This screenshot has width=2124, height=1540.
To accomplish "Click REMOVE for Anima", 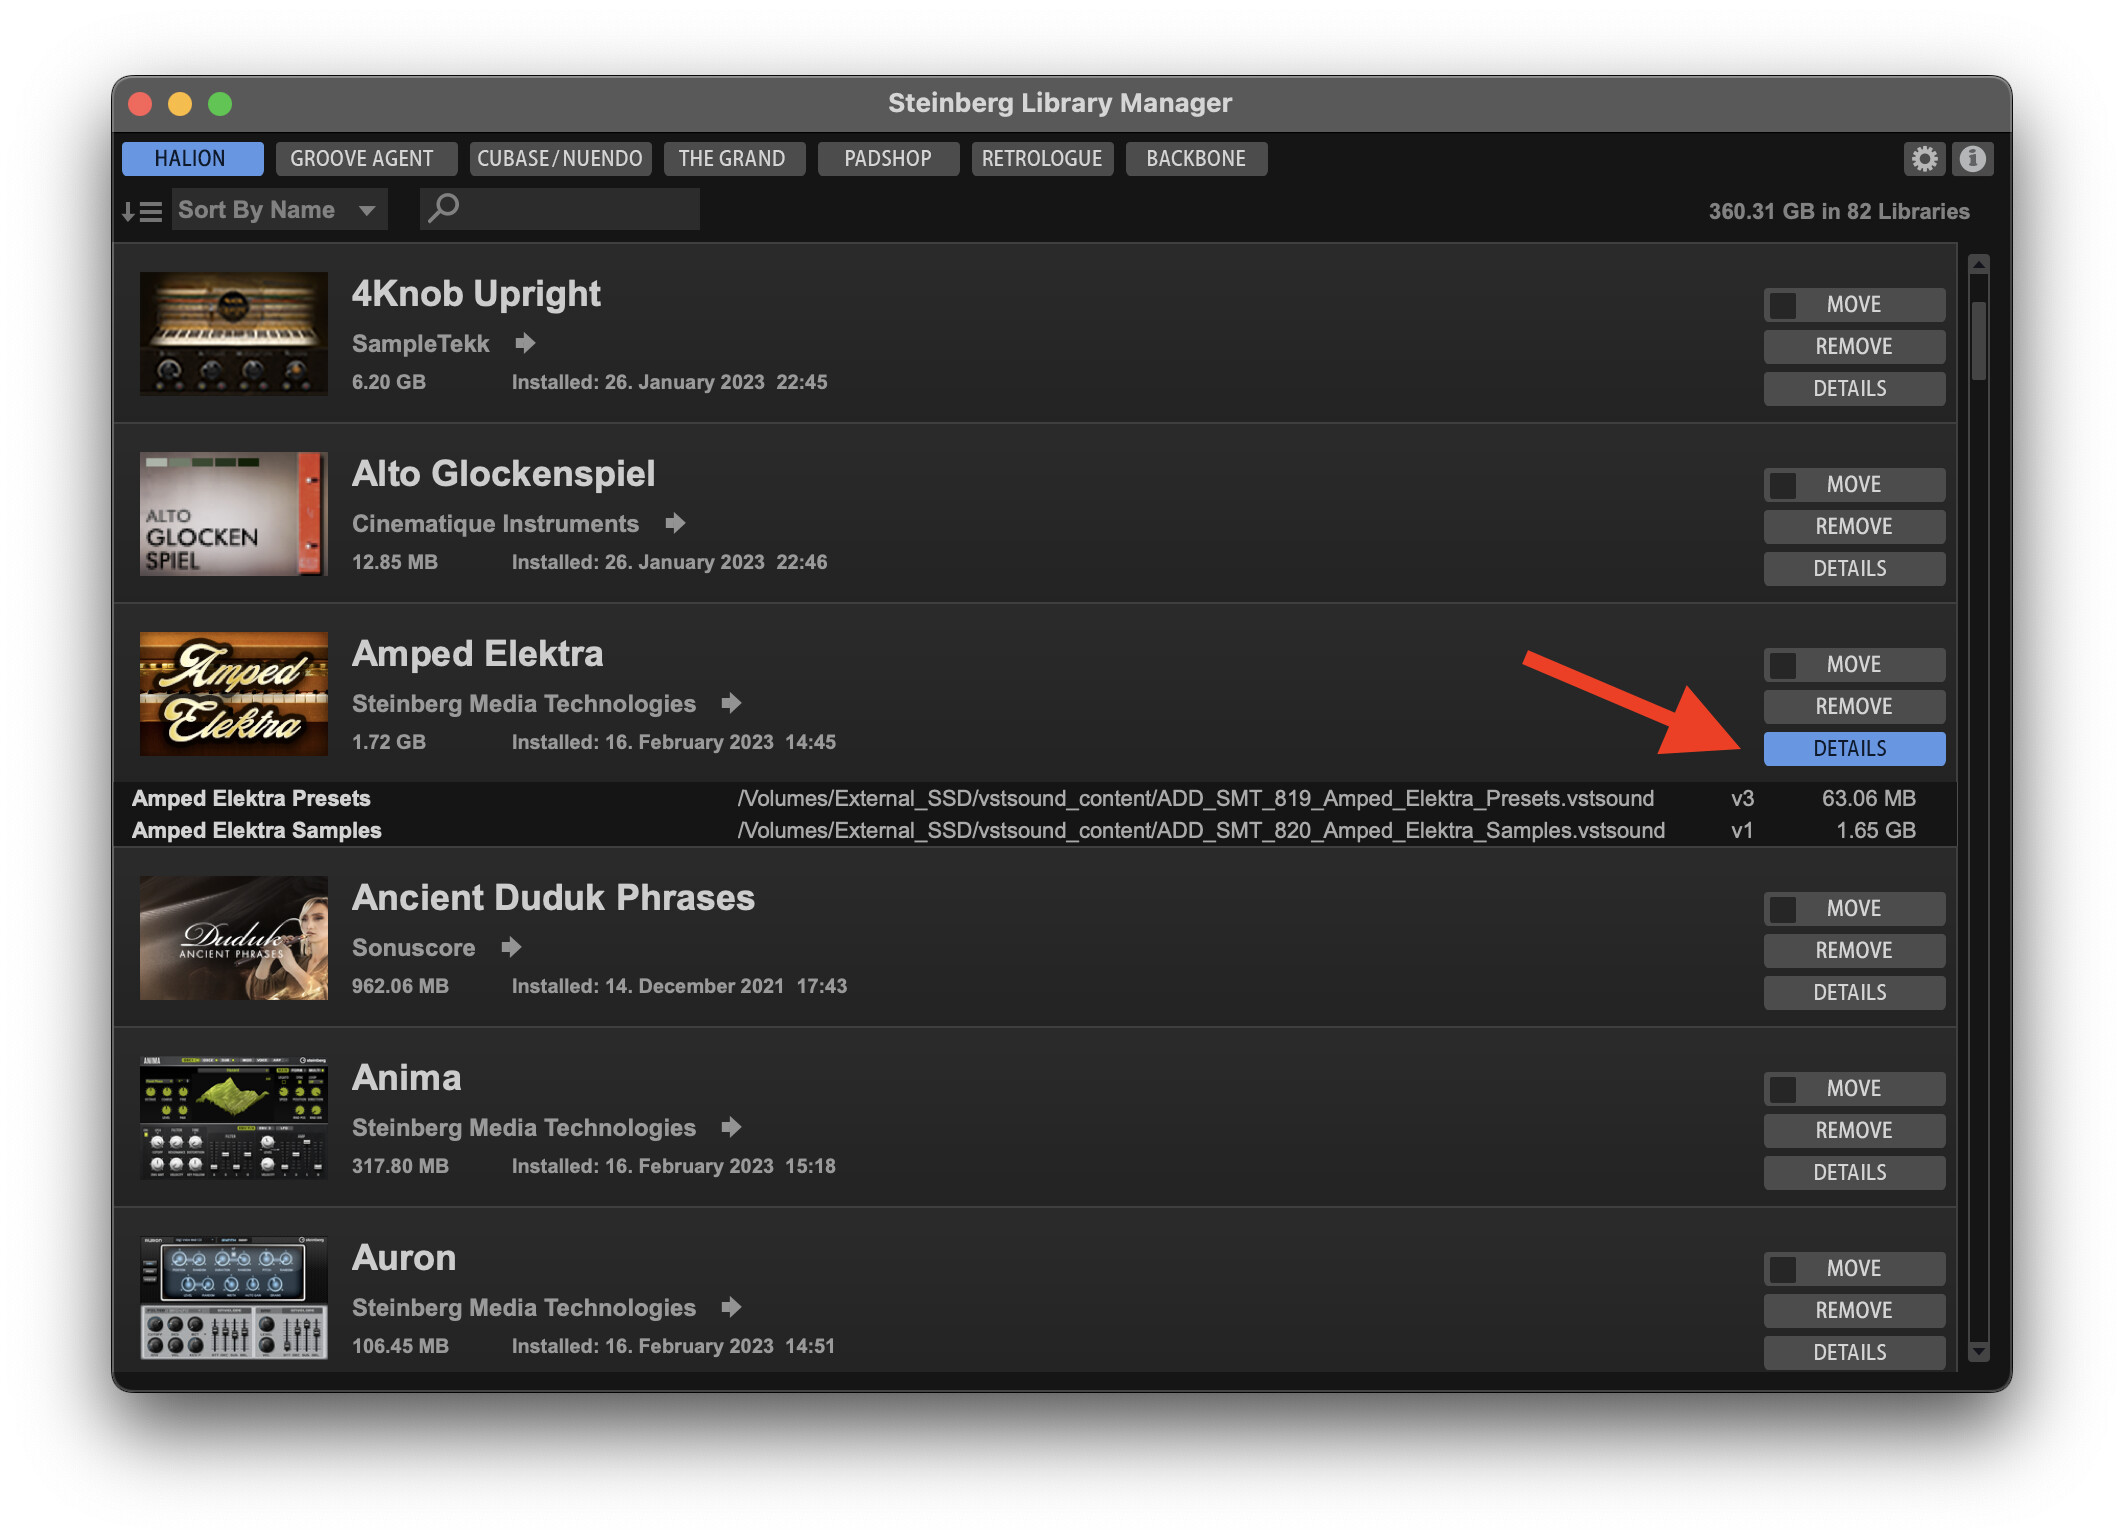I will click(1854, 1131).
